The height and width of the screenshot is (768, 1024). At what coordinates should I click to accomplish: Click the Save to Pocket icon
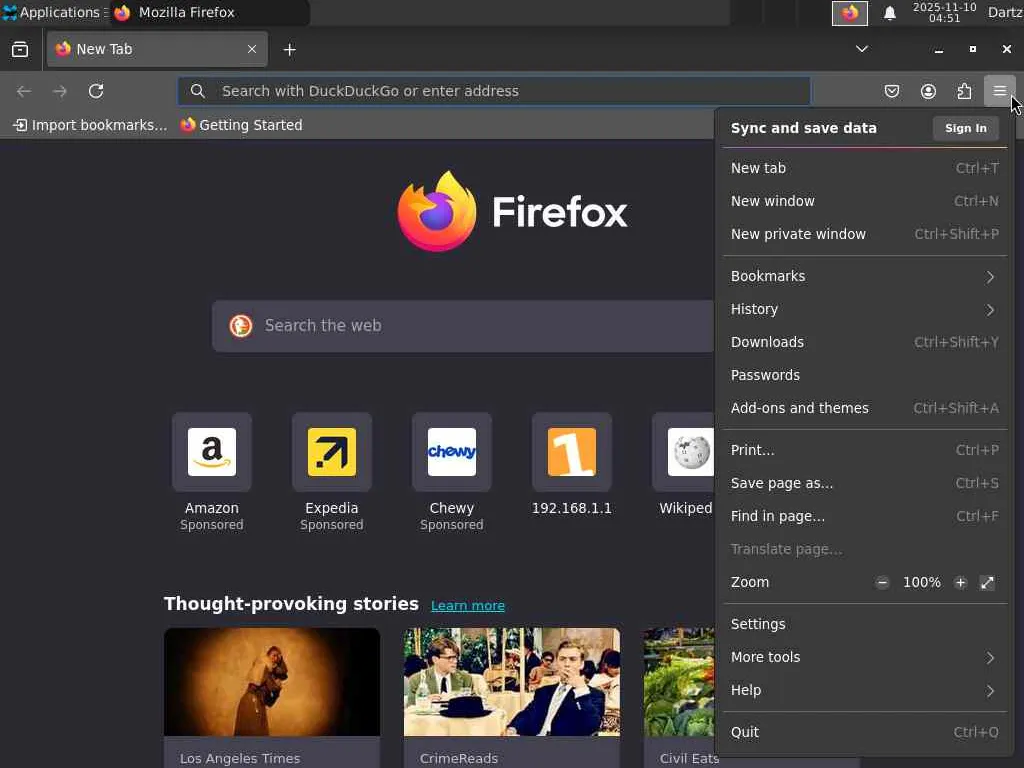(891, 91)
